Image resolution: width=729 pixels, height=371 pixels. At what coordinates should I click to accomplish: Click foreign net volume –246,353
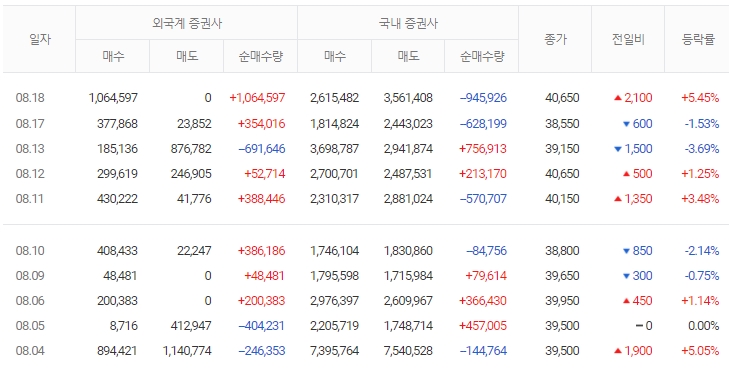pyautogui.click(x=261, y=351)
